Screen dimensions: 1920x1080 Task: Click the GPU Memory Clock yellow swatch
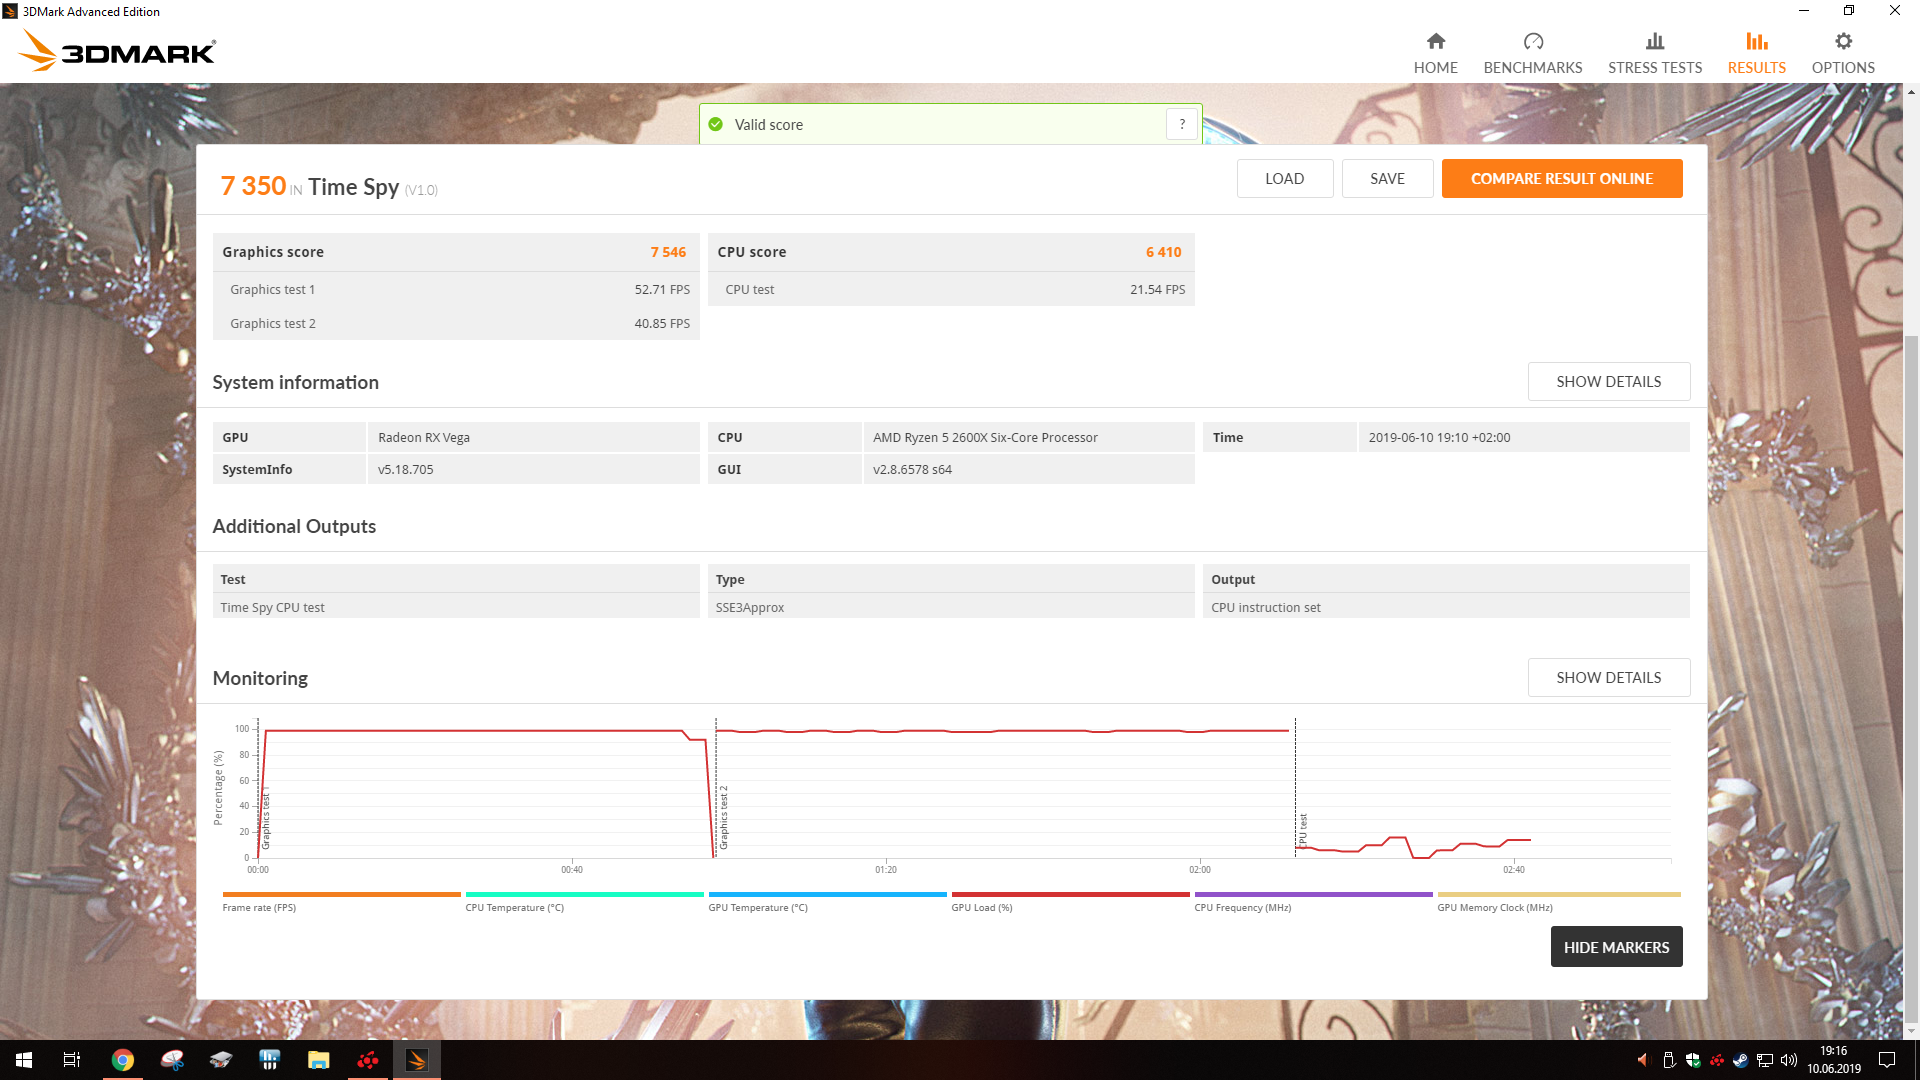pos(1558,894)
